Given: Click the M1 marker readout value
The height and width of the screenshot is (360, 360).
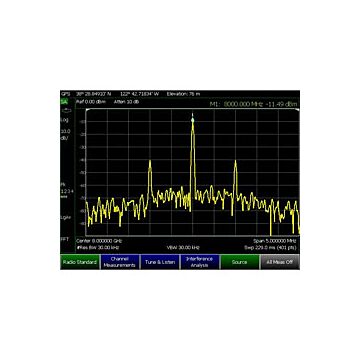Looking at the screenshot, I should (254, 104).
